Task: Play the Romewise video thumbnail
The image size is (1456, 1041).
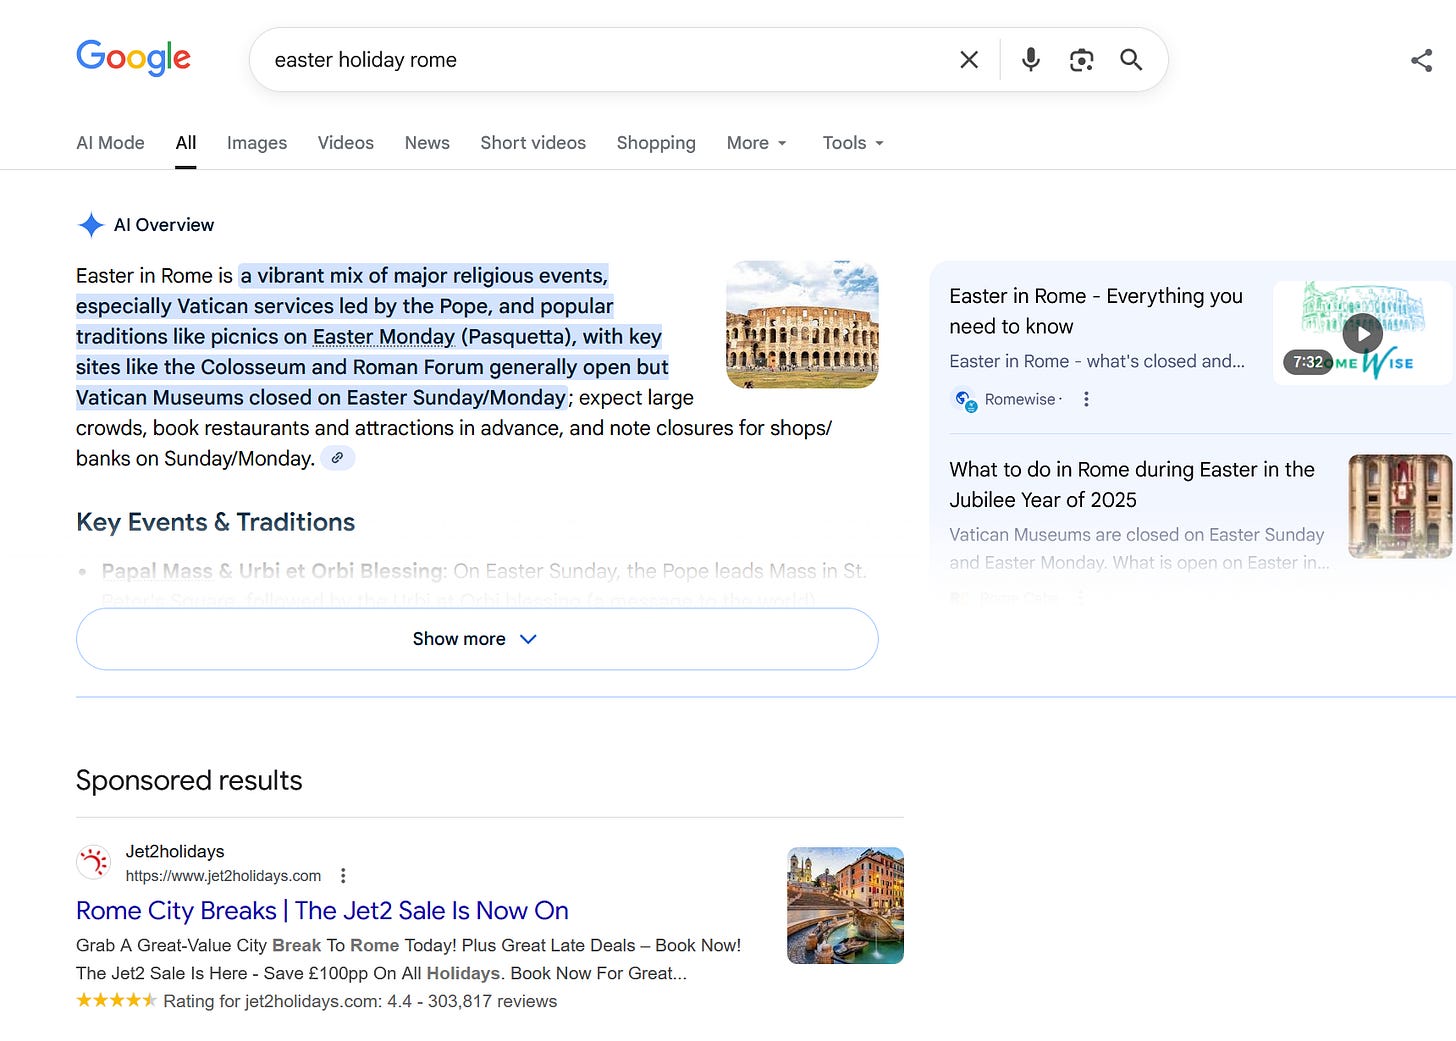Action: 1362,332
